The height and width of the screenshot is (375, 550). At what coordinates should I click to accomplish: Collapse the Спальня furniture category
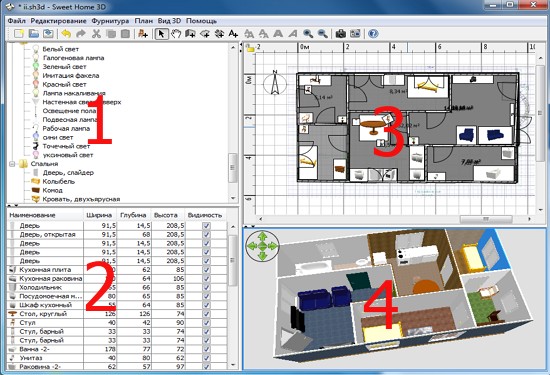[x=12, y=164]
